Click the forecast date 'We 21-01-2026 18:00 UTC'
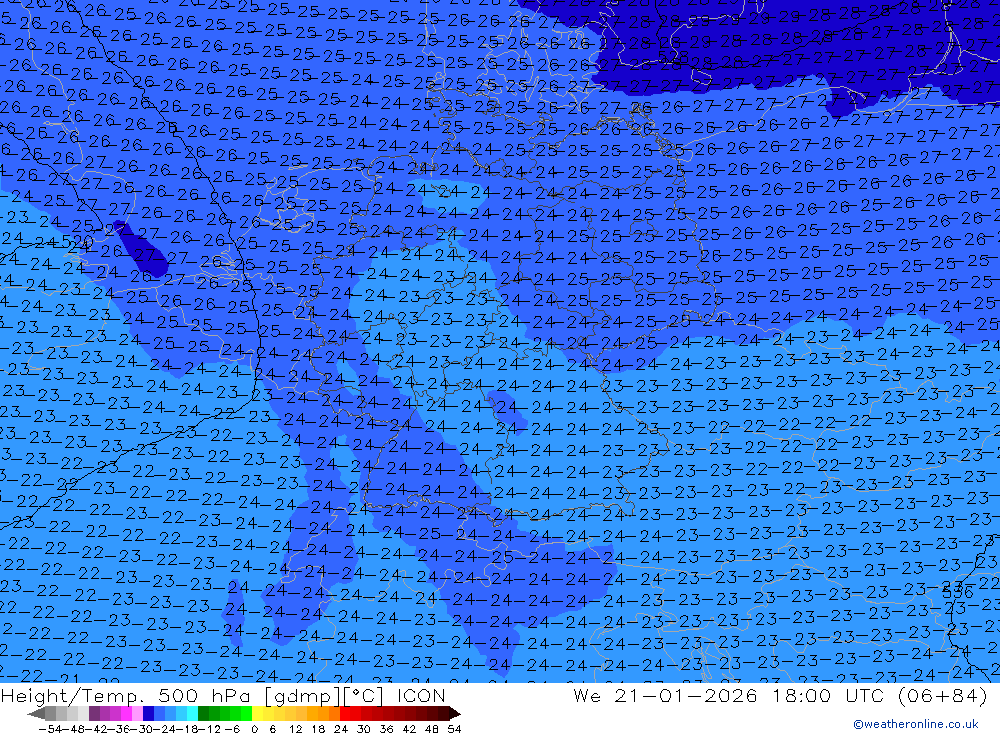1000x733 pixels. click(728, 695)
